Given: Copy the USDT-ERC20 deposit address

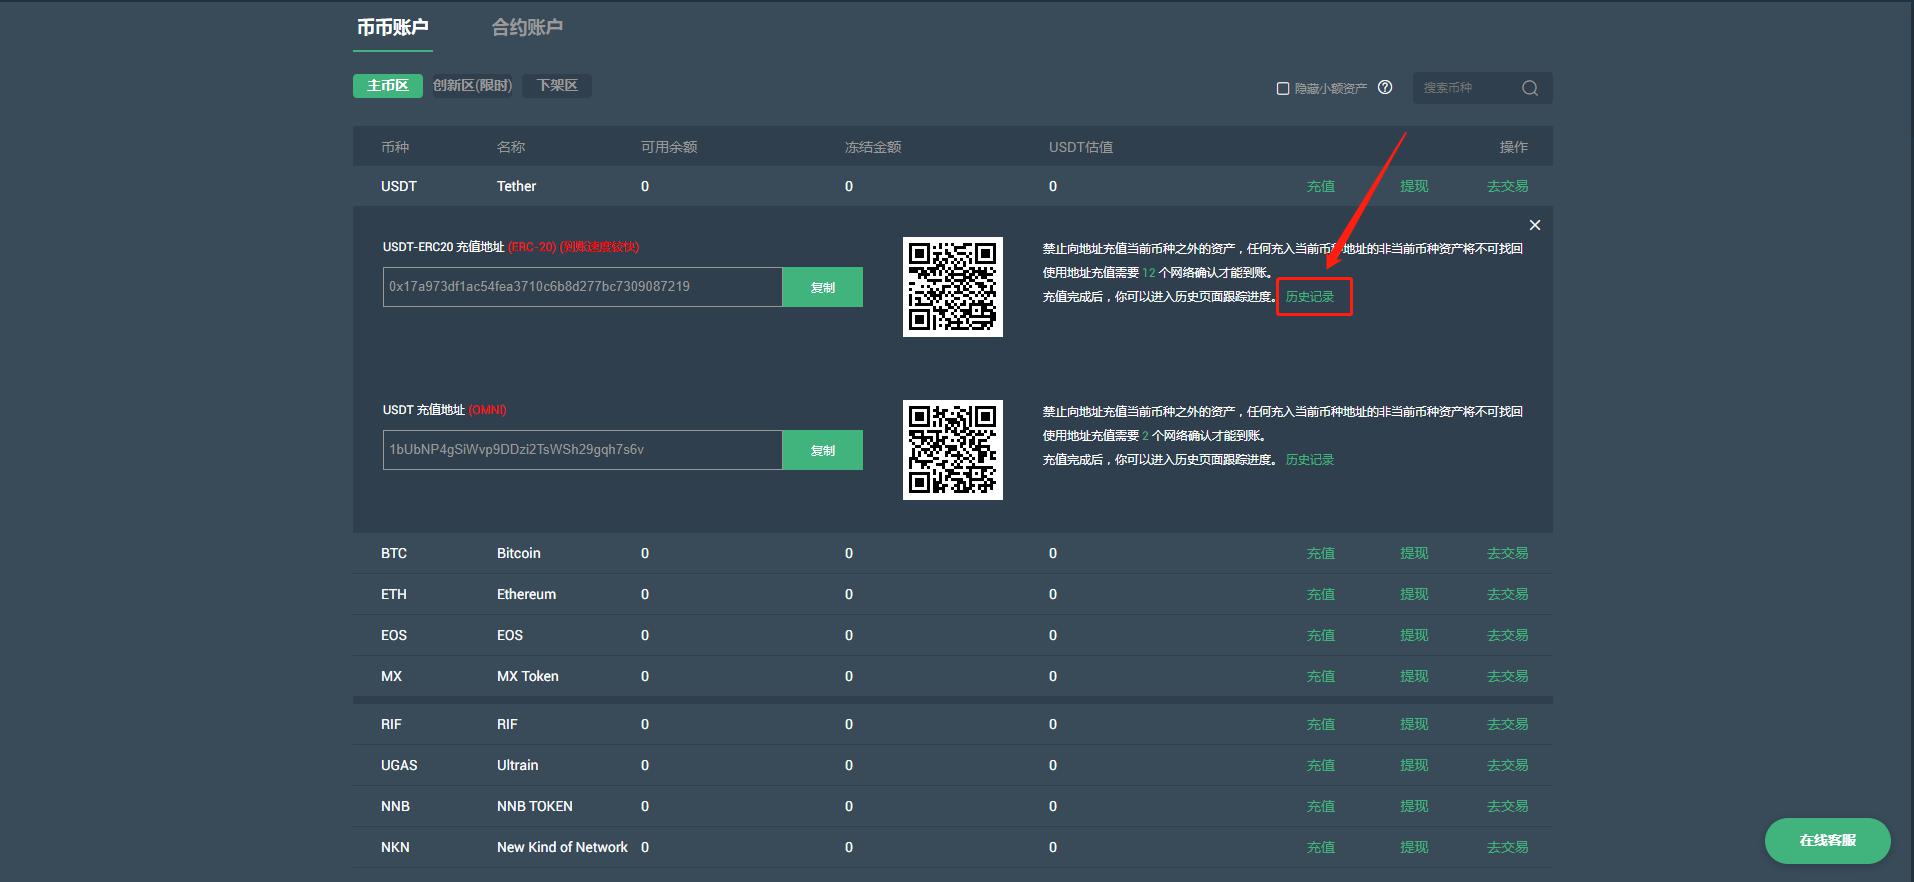Looking at the screenshot, I should click(x=823, y=287).
